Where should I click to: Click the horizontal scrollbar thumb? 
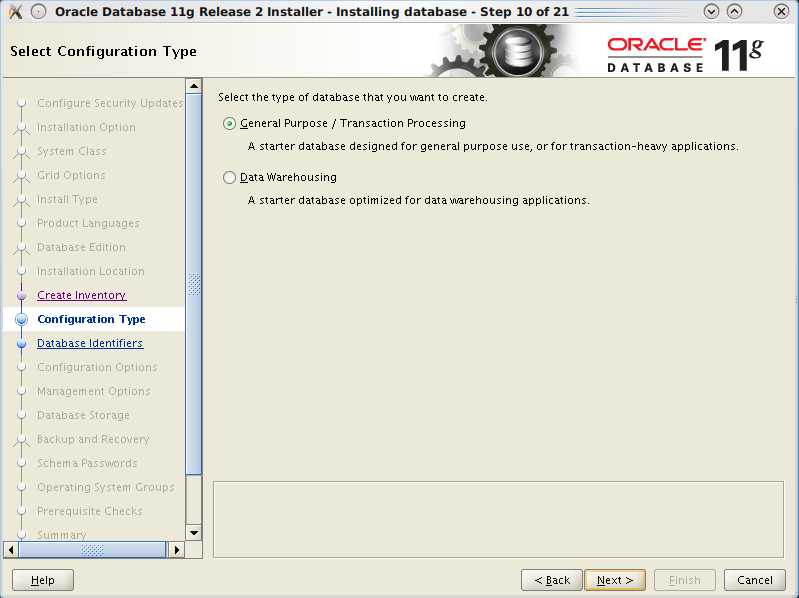[x=92, y=550]
